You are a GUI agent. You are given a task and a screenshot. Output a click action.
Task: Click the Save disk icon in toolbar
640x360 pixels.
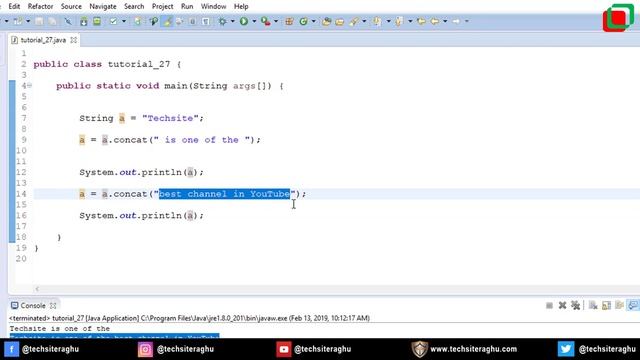click(39, 21)
